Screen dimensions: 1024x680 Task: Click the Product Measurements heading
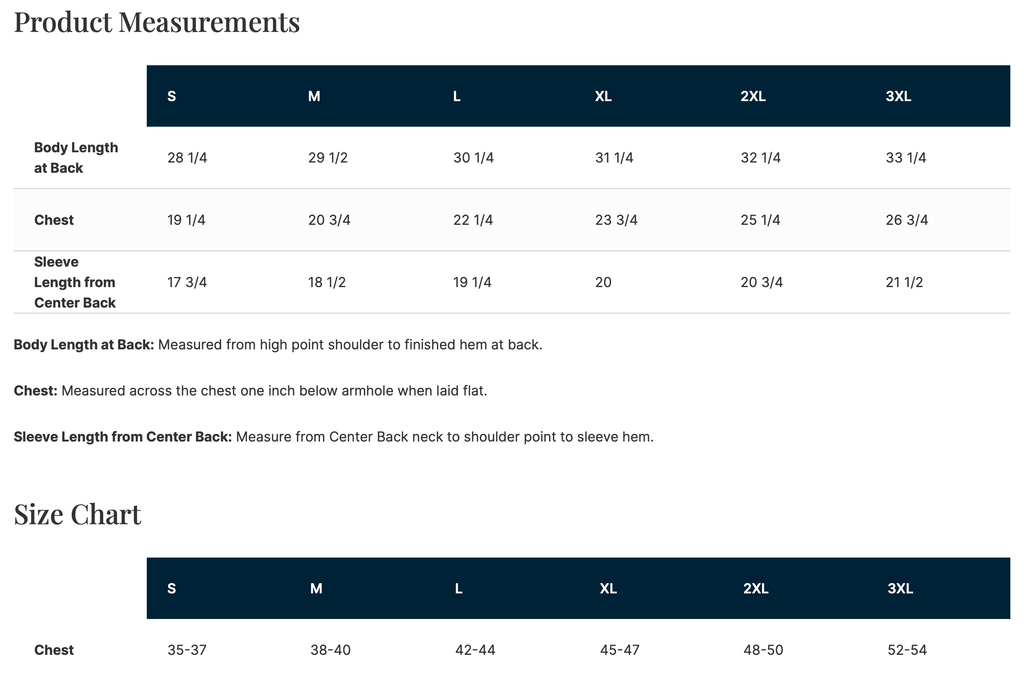pos(157,22)
